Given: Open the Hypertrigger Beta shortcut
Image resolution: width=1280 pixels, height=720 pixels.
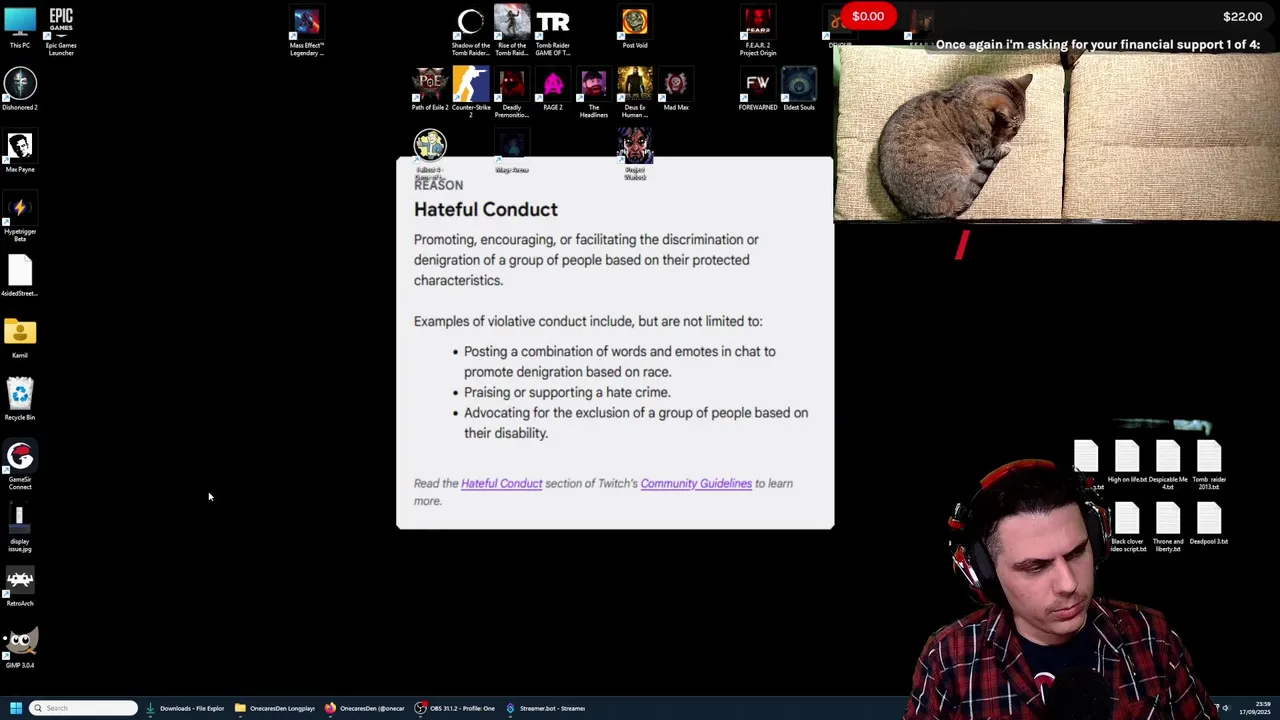Looking at the screenshot, I should click(20, 217).
